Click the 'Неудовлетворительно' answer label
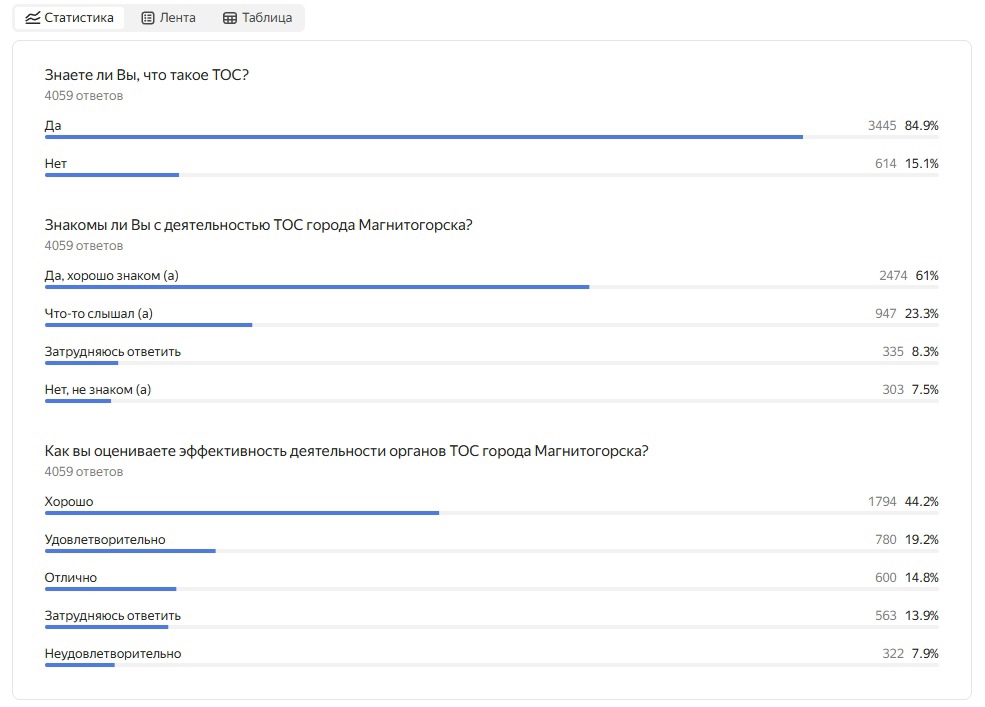985x707 pixels. 113,653
